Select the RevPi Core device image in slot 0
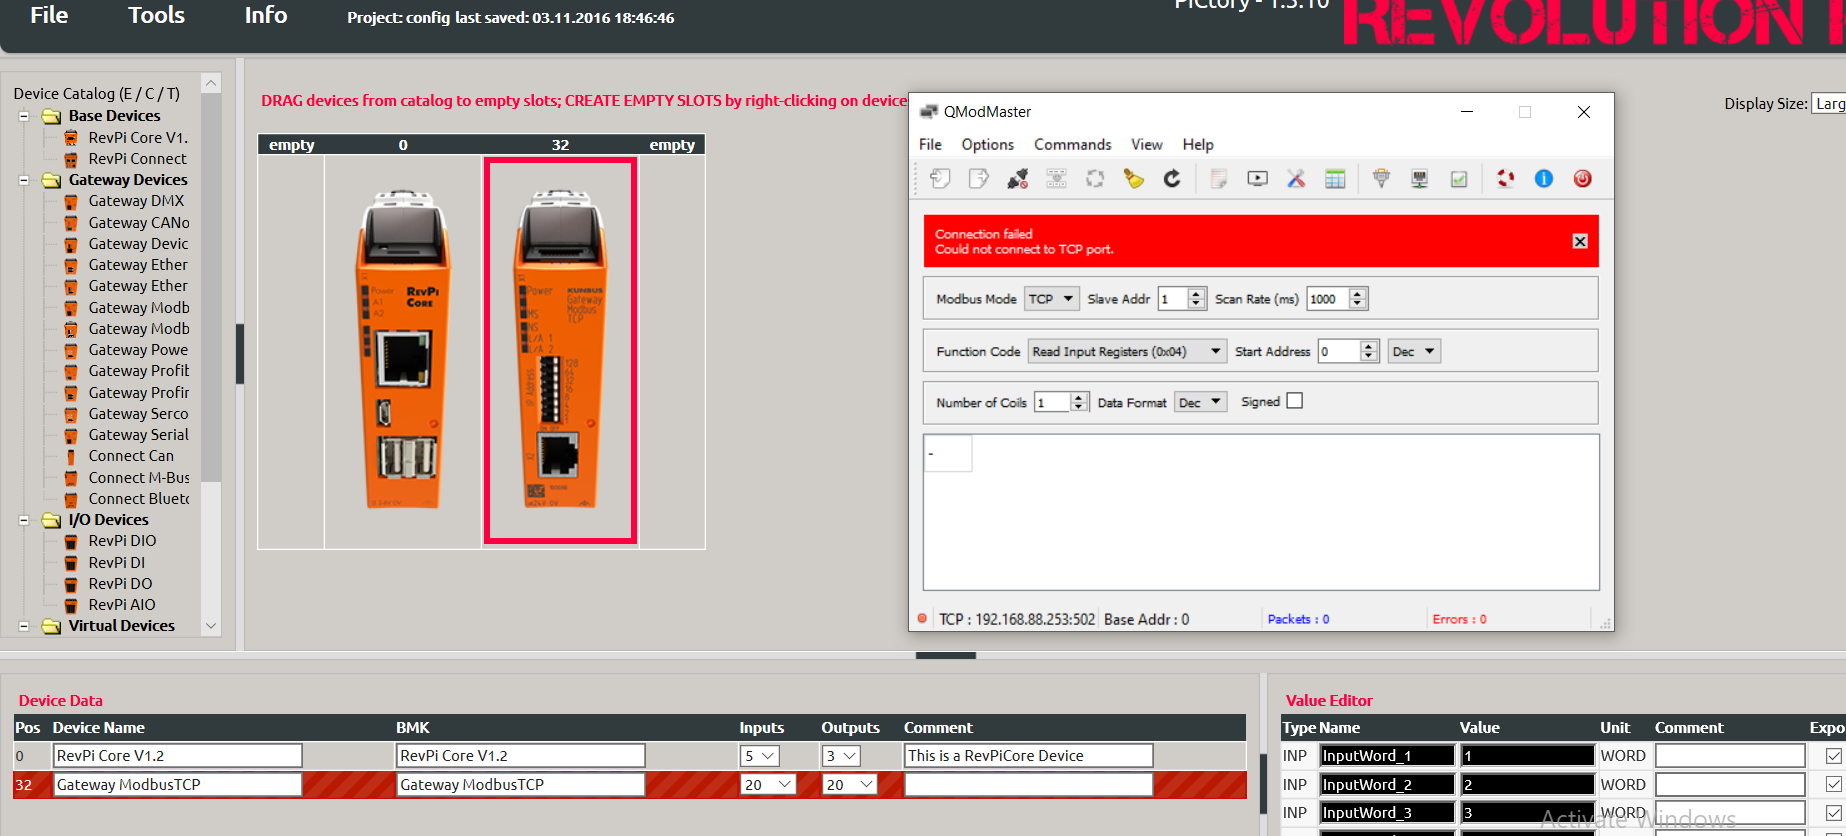This screenshot has width=1846, height=836. (403, 350)
